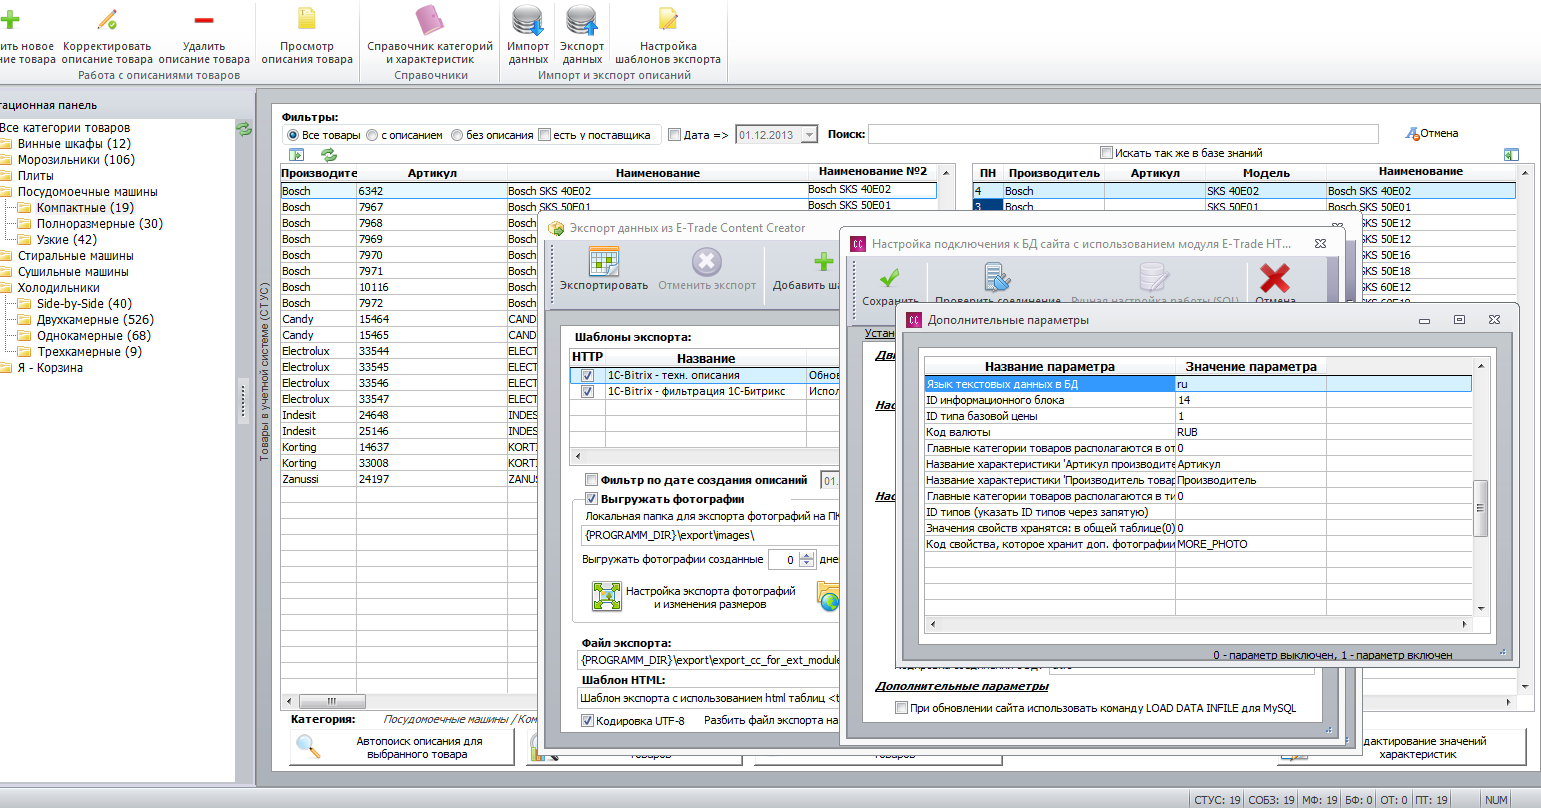Open the date dropdown showing 01.12.2013
Screen dimensions: 1541x808
click(809, 135)
